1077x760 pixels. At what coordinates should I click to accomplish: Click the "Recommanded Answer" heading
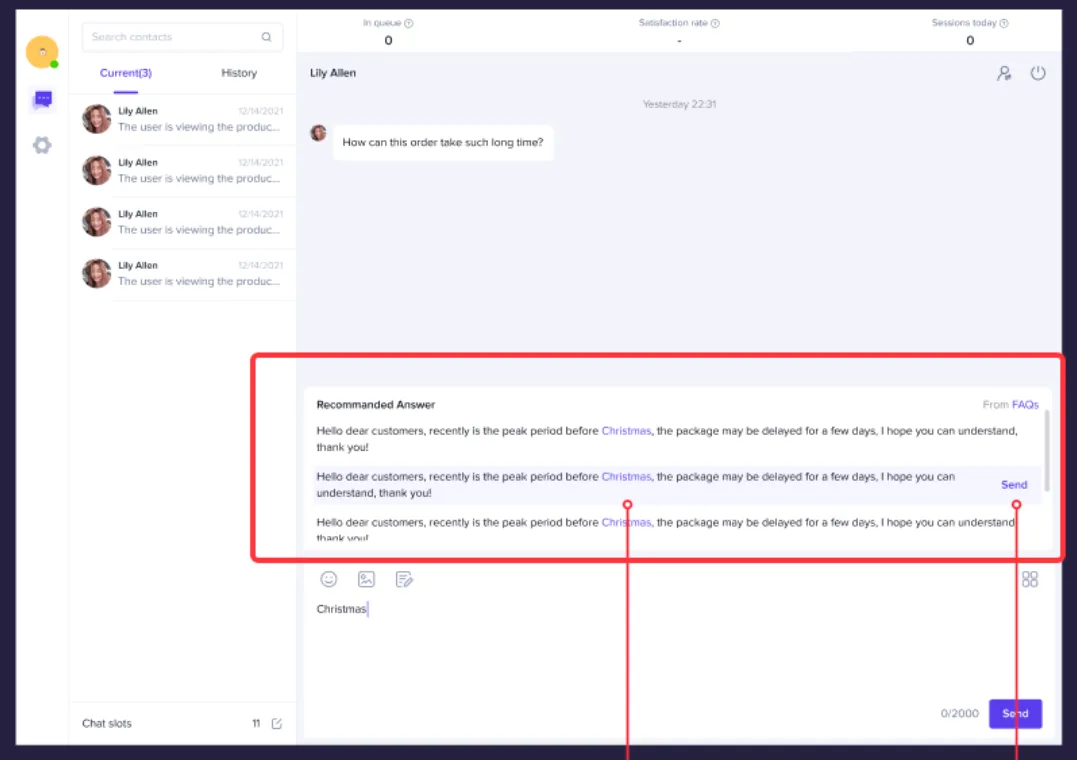tap(376, 405)
